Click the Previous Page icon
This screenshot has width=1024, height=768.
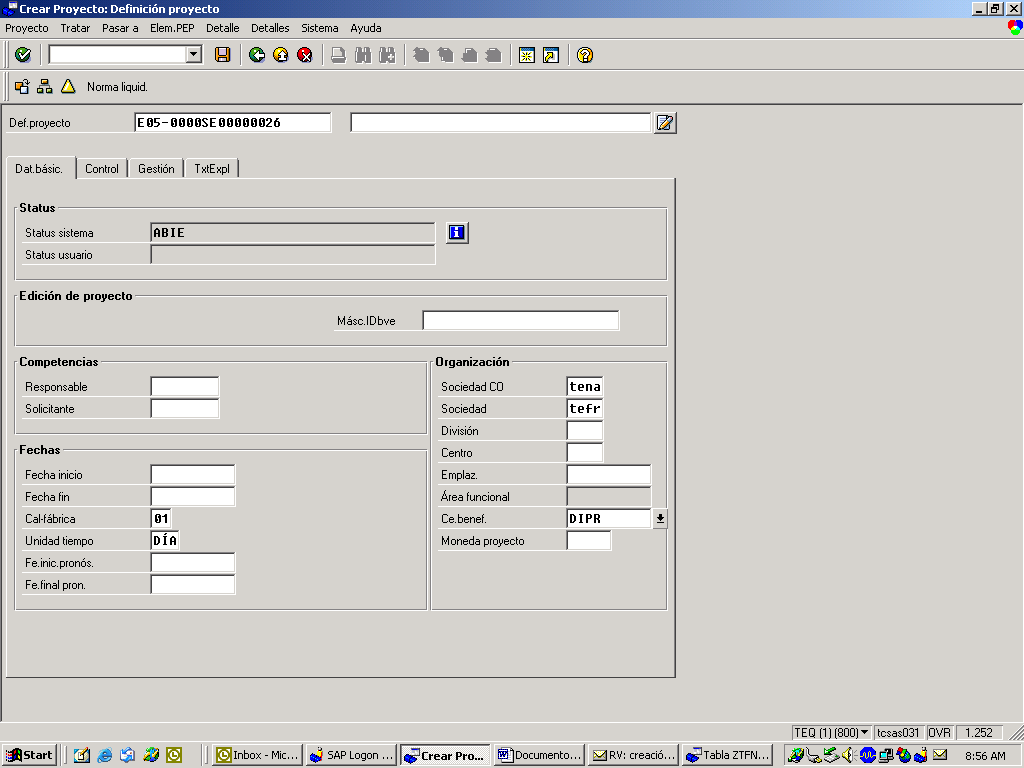pyautogui.click(x=445, y=55)
